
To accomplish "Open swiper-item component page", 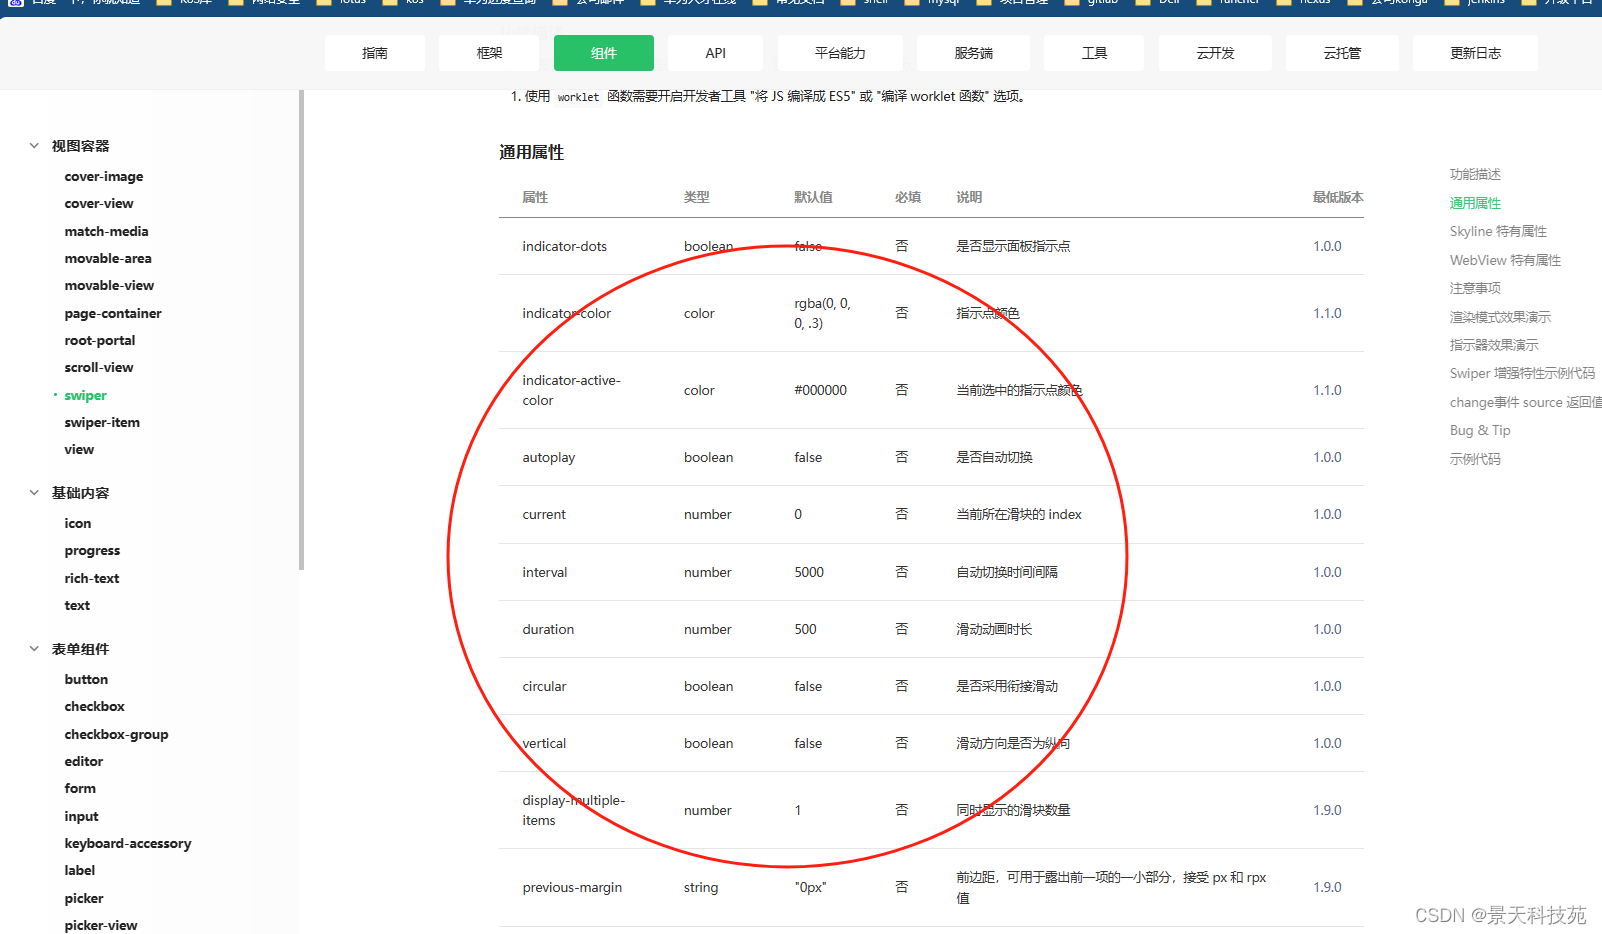I will click(x=102, y=422).
